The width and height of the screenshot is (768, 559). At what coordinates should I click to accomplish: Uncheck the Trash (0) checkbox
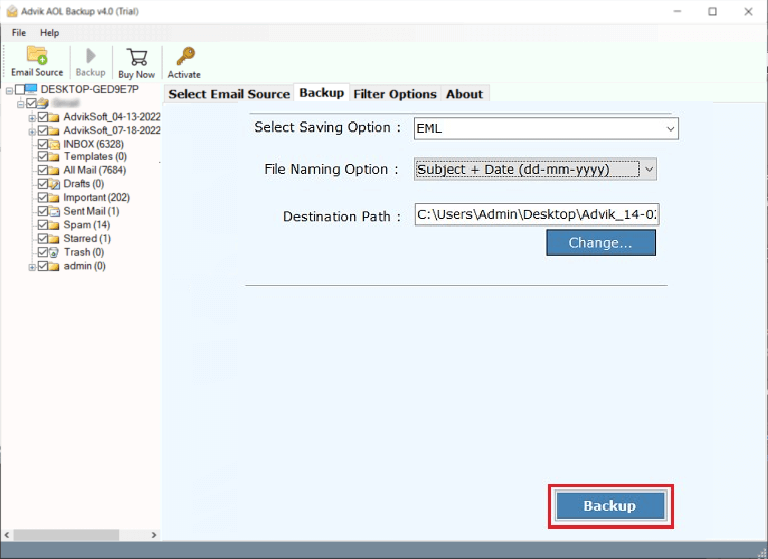pyautogui.click(x=43, y=252)
